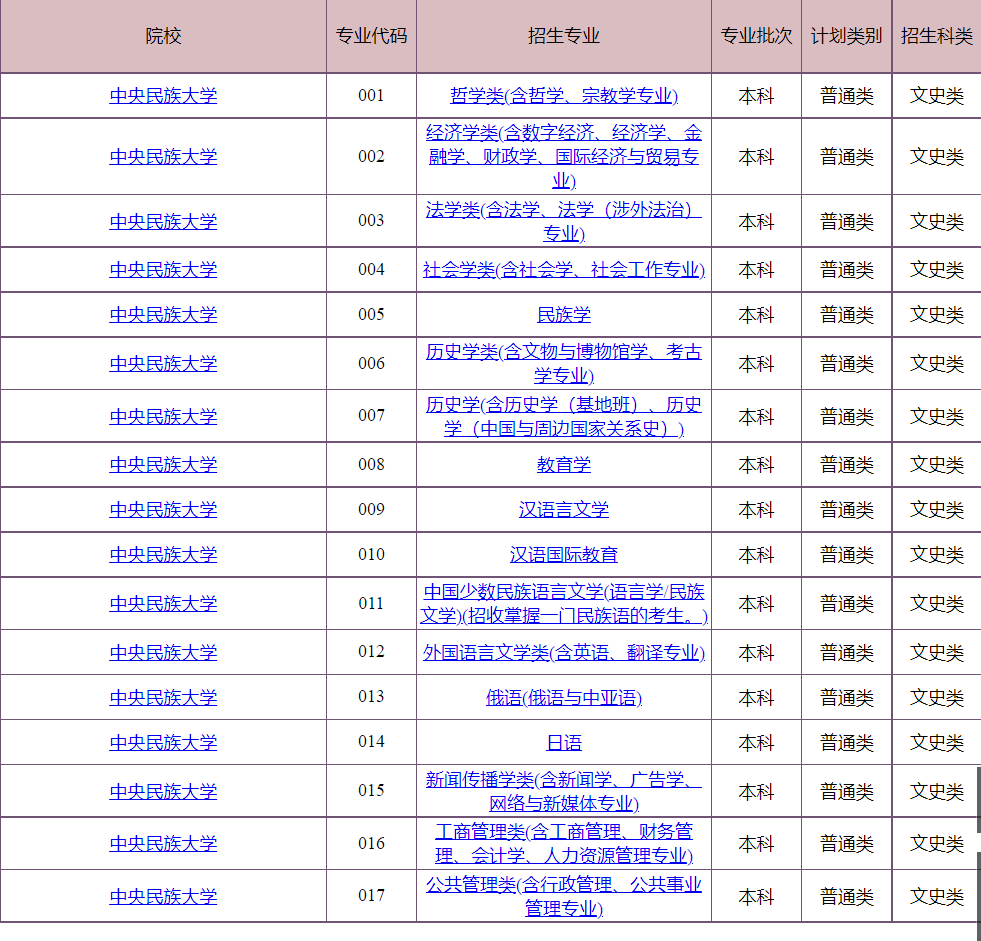Image resolution: width=981 pixels, height=941 pixels.
Task: Select 文史类 cell in row 009
Action: pos(937,510)
